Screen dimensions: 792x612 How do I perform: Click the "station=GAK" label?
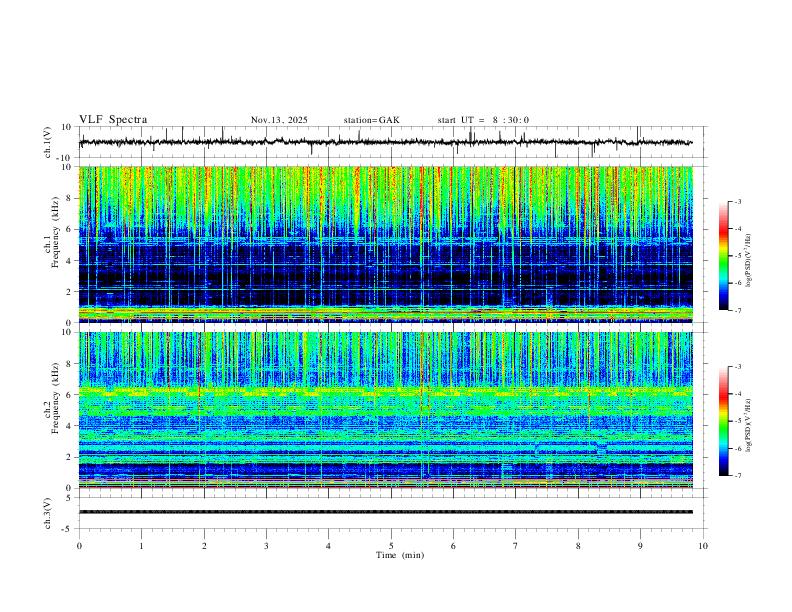[371, 120]
